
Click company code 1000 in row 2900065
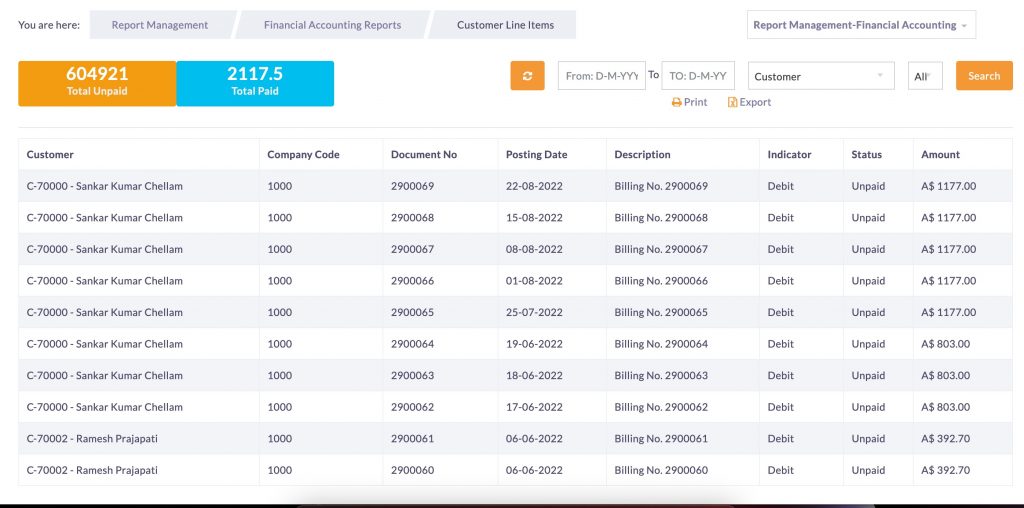280,312
